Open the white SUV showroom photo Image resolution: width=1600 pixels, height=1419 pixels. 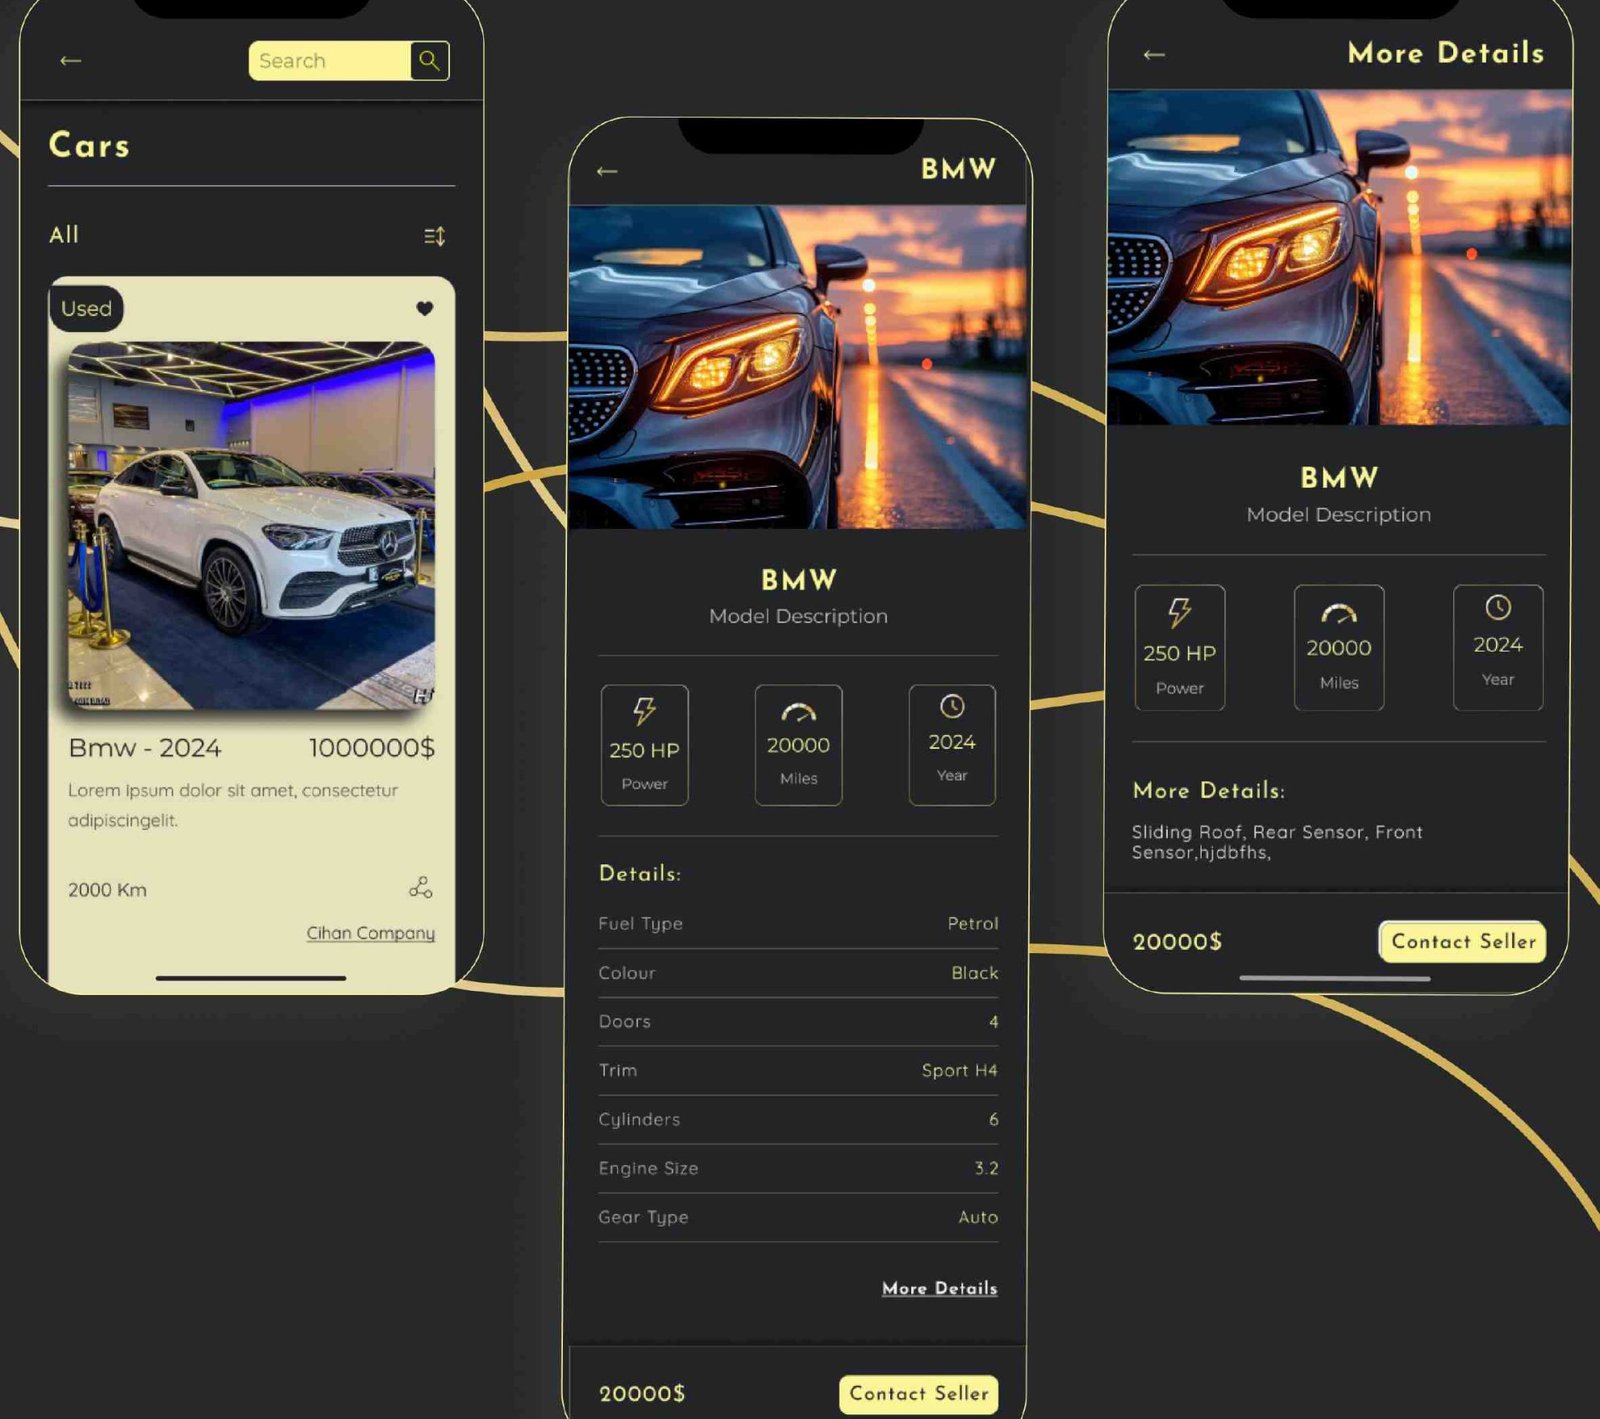click(251, 526)
